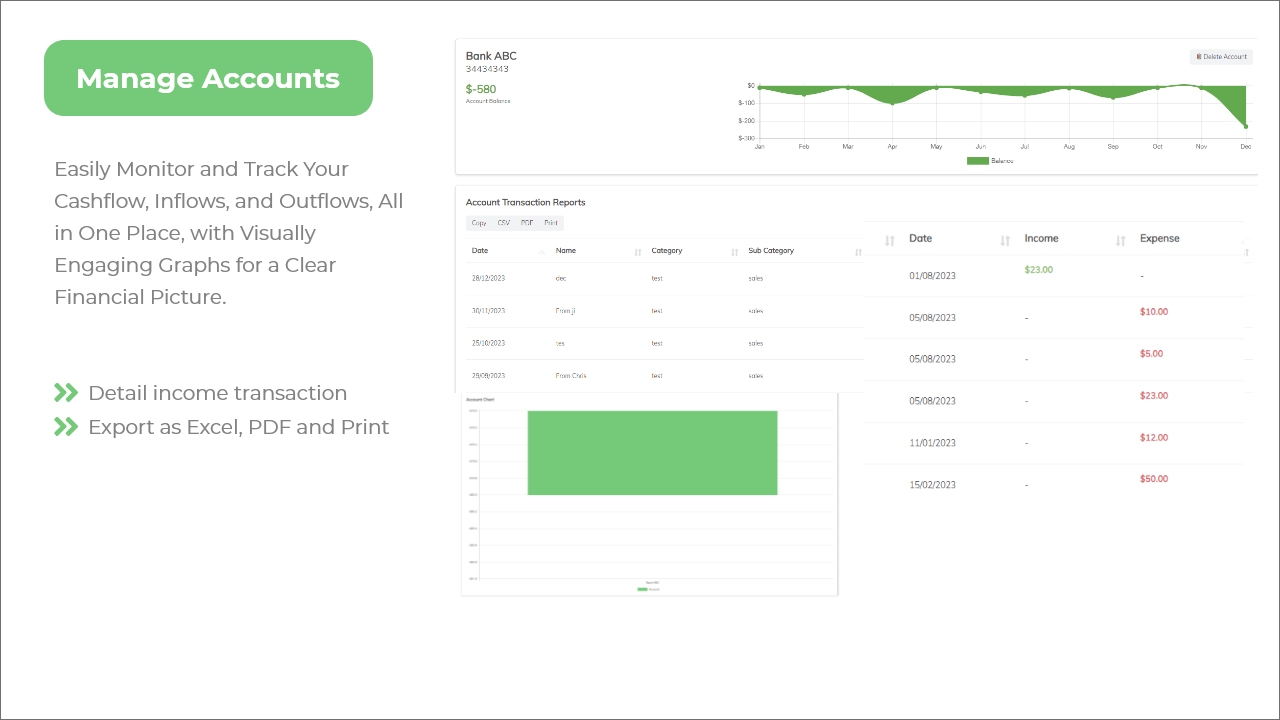The image size is (1280, 720).
Task: Click the $5.00 expense amount
Action: click(1151, 354)
